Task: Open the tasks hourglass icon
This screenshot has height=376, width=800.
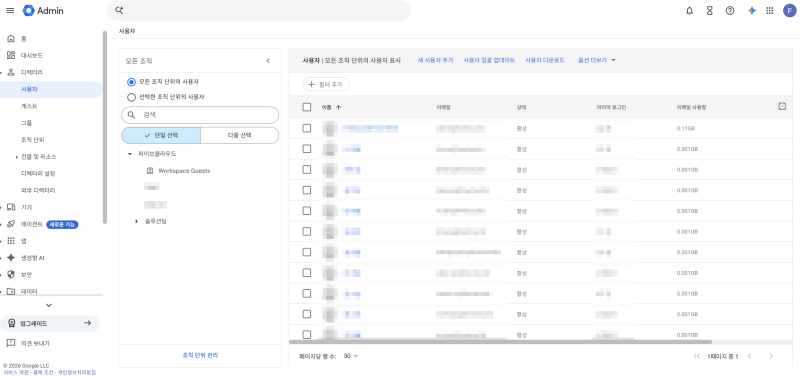Action: click(709, 11)
